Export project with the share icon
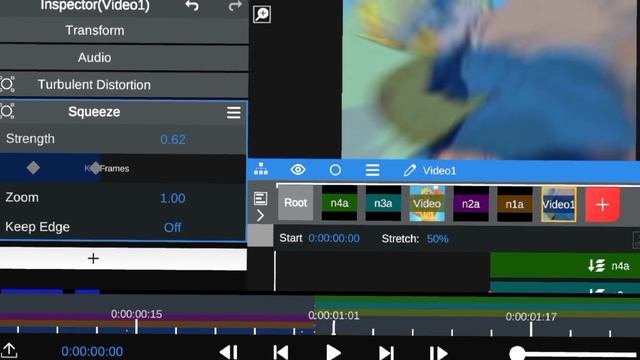The width and height of the screenshot is (640, 360). coord(9,351)
